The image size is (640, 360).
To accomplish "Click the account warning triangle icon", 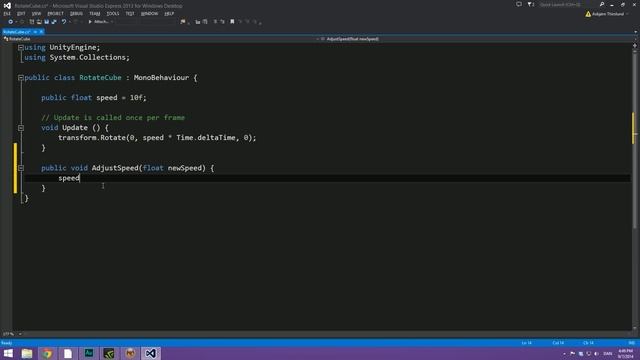I will click(588, 14).
